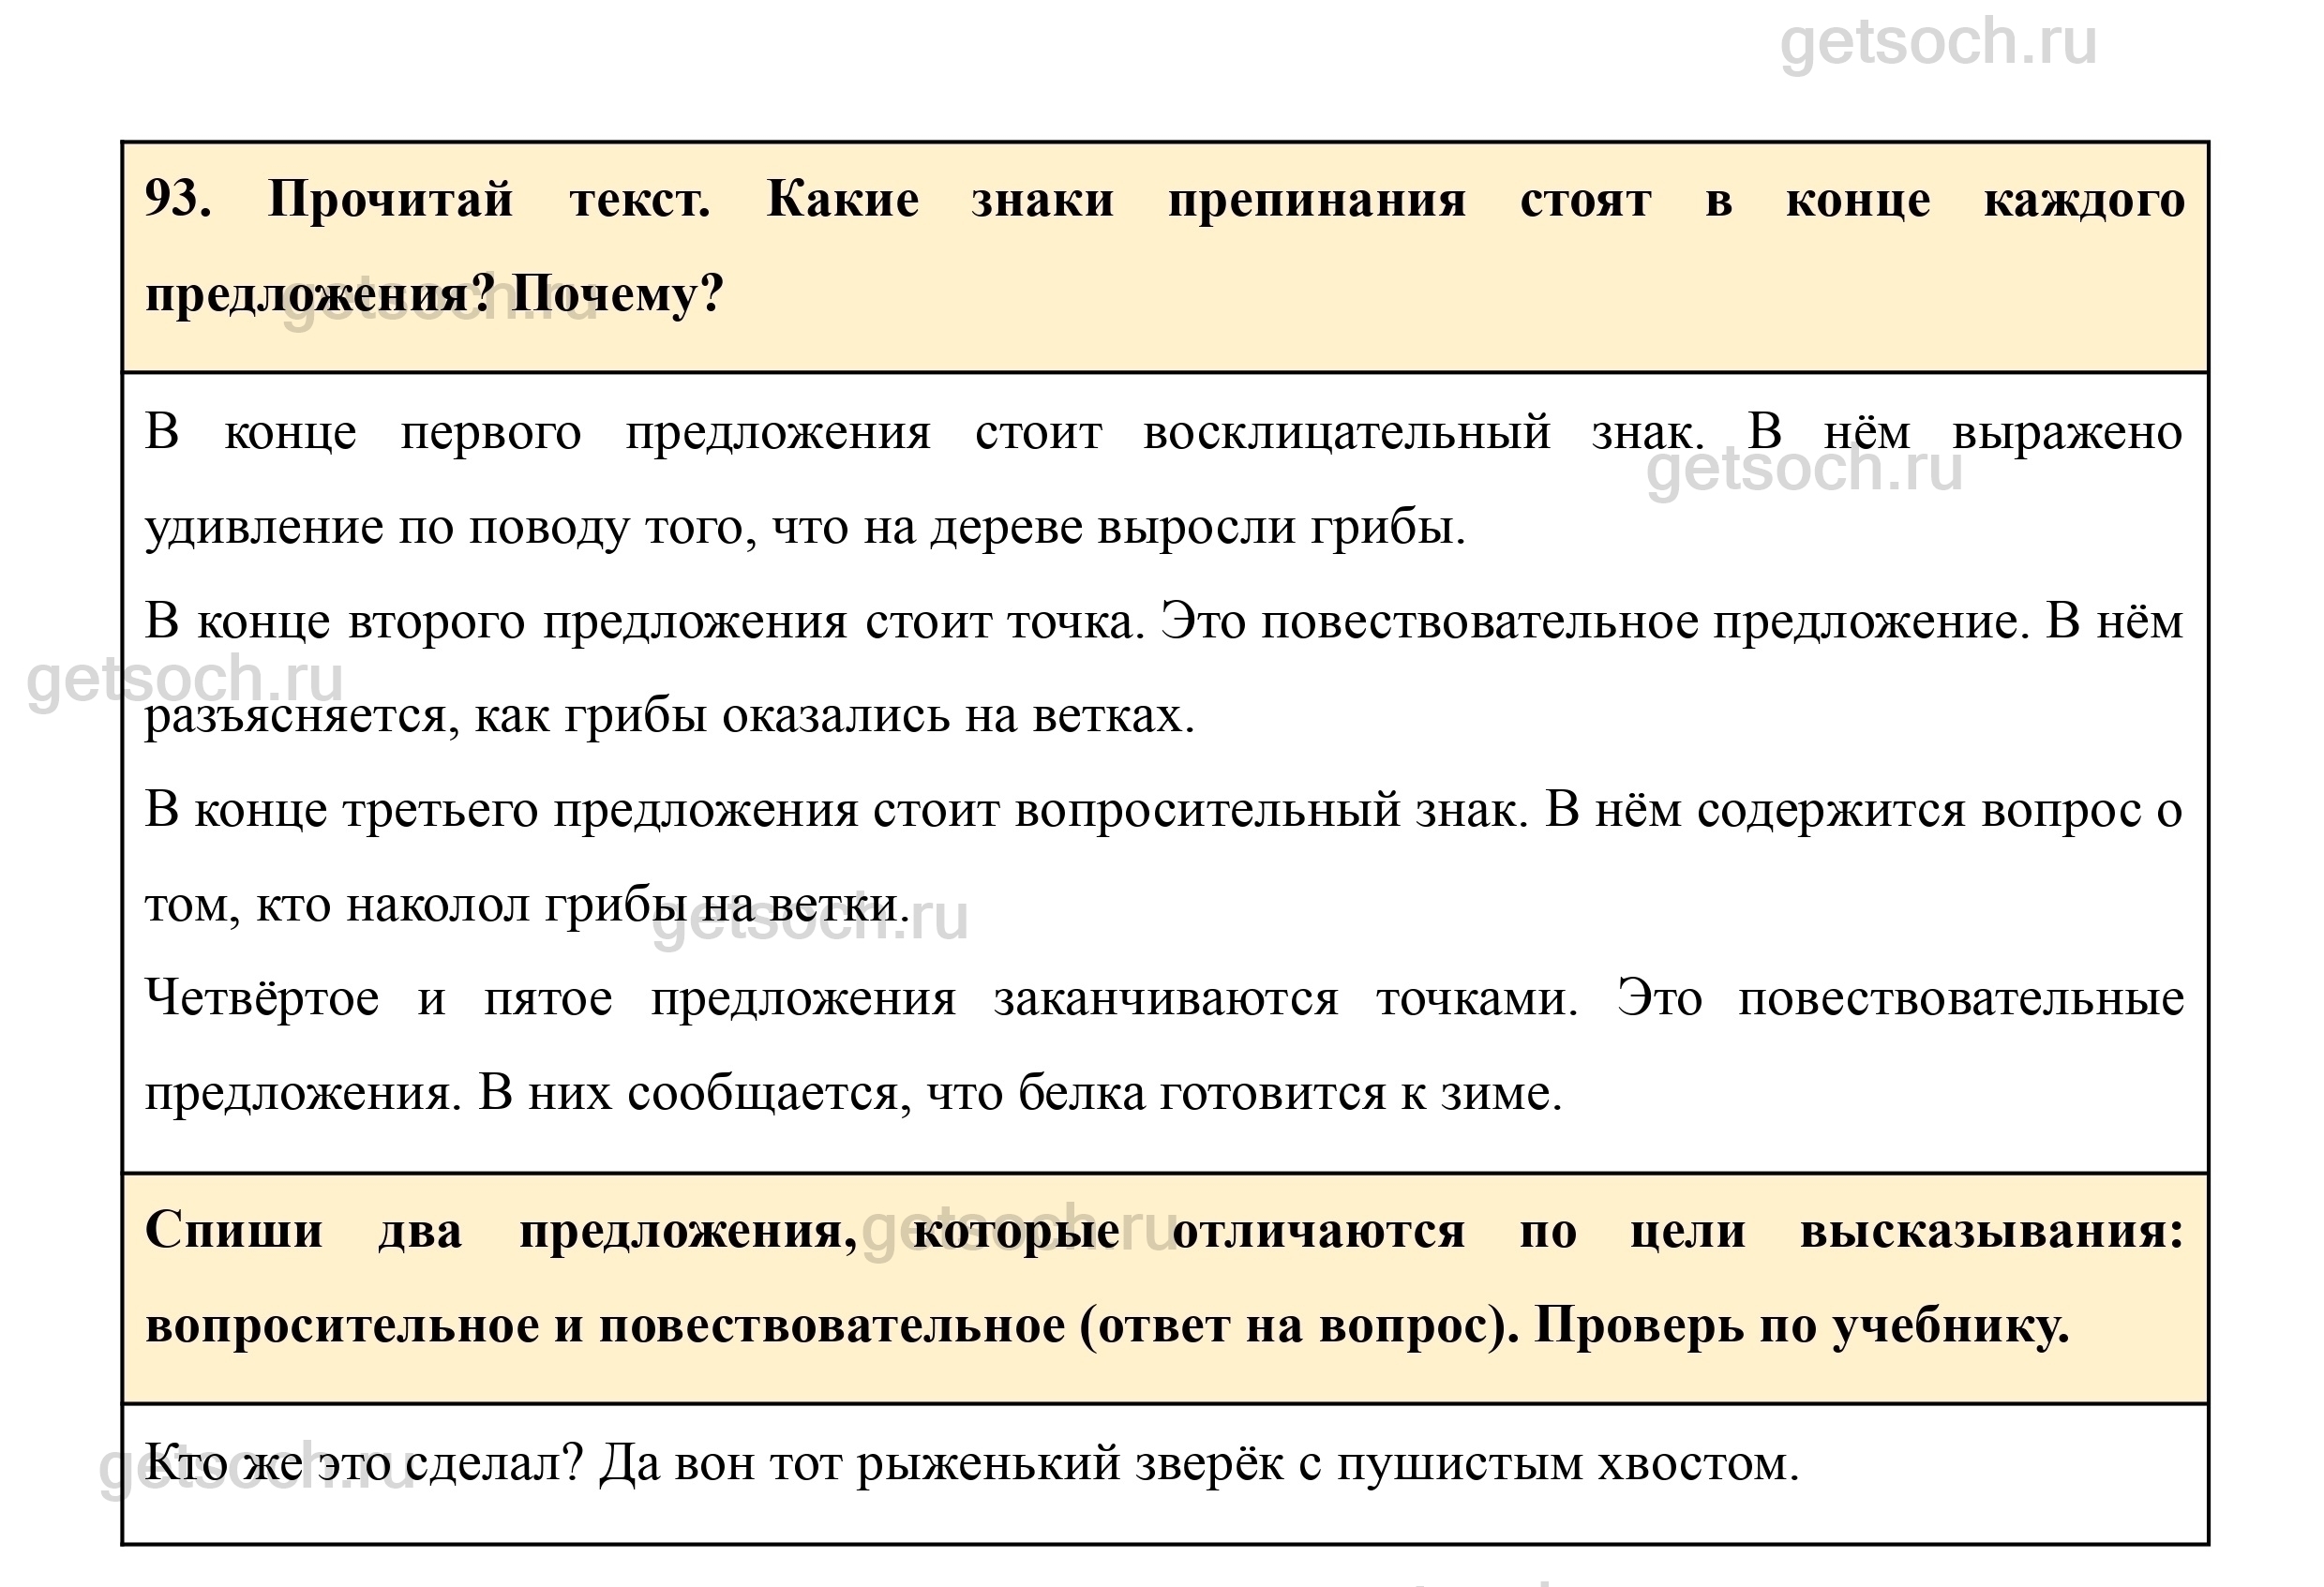This screenshot has height=1587, width=2324.
Task: Click the word 'Прочитай' in the heading
Action: coord(390,199)
